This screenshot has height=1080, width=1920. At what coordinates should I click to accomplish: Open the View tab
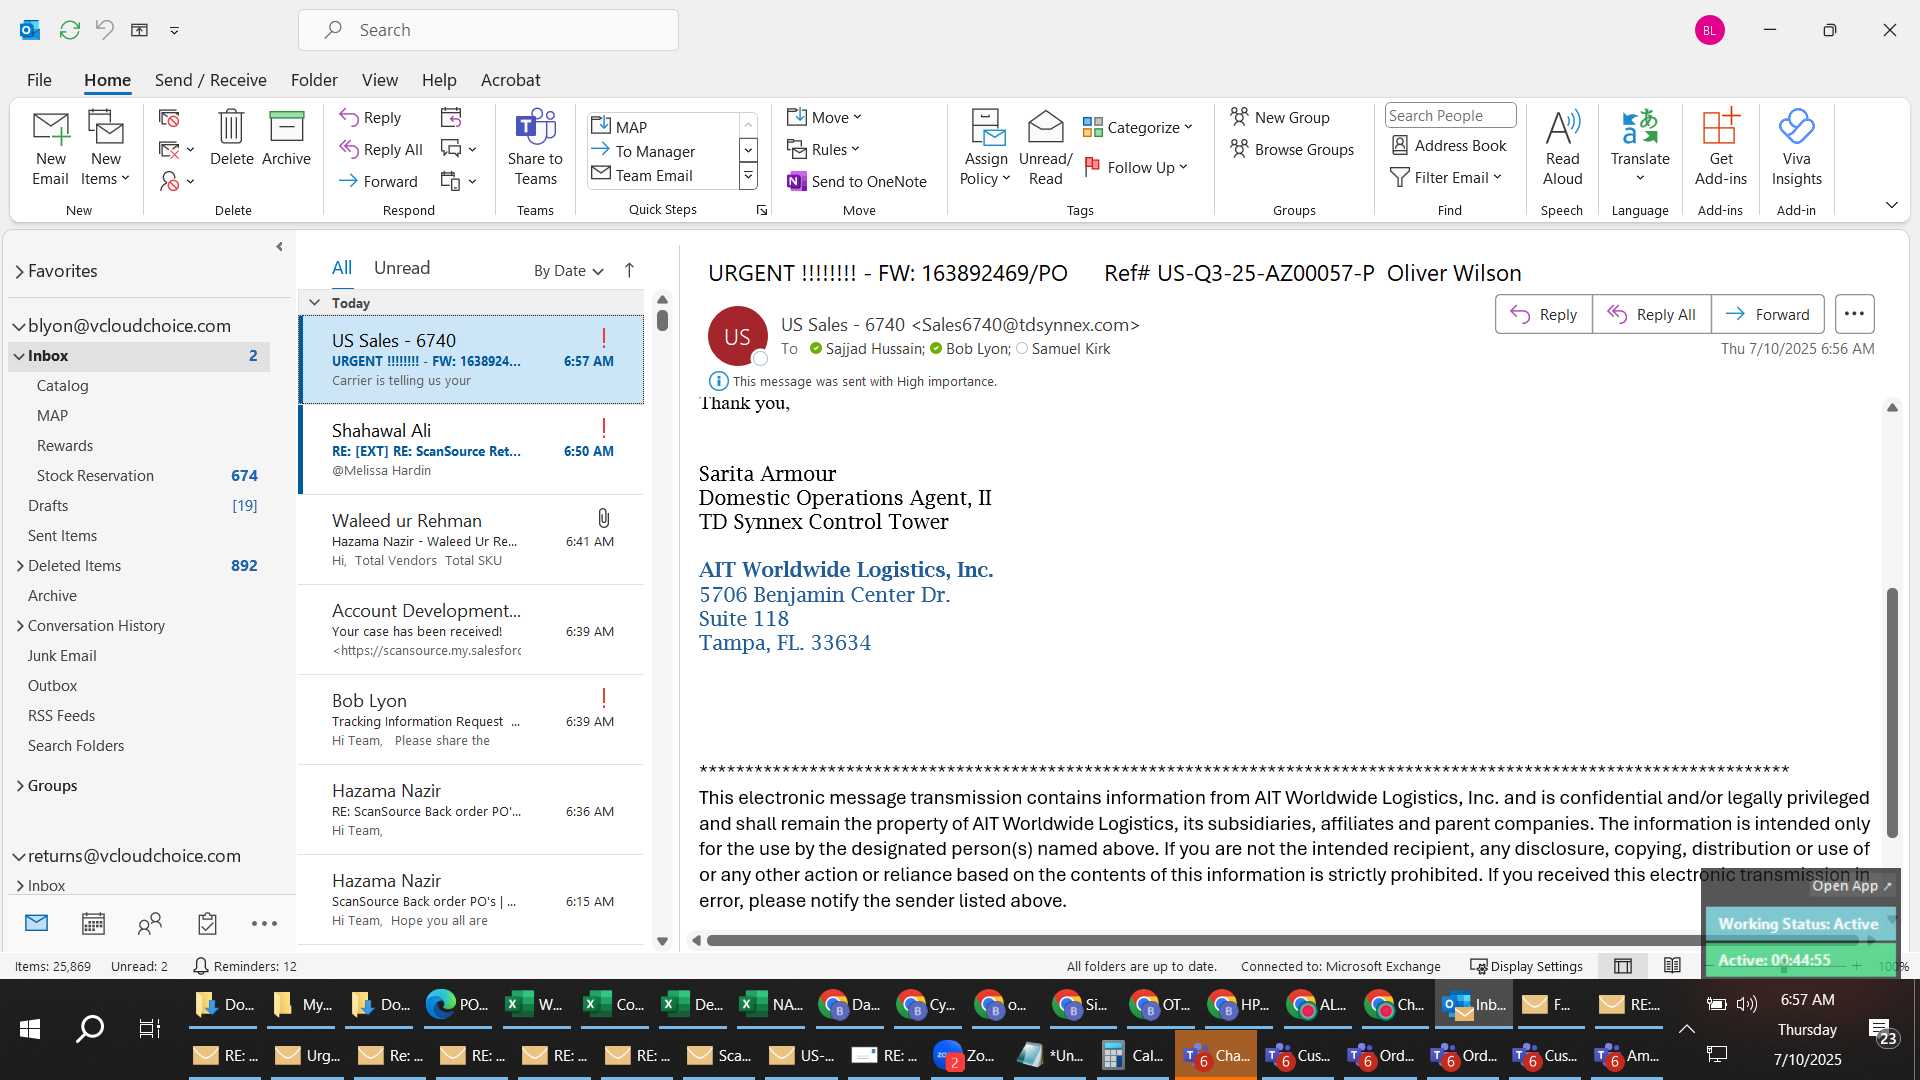coord(379,80)
